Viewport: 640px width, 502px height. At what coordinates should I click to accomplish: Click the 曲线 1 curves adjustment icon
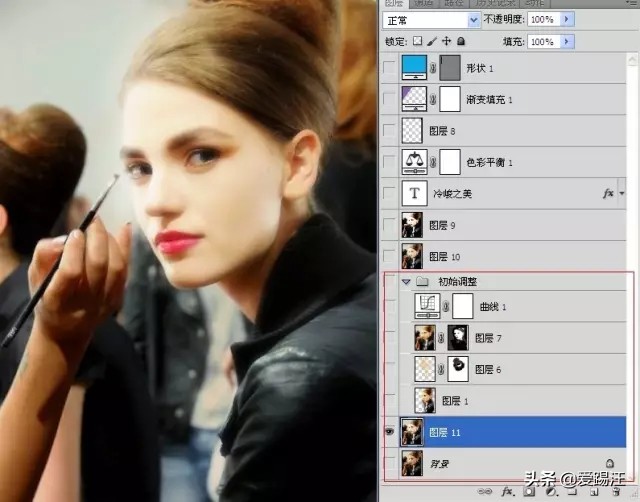click(429, 307)
